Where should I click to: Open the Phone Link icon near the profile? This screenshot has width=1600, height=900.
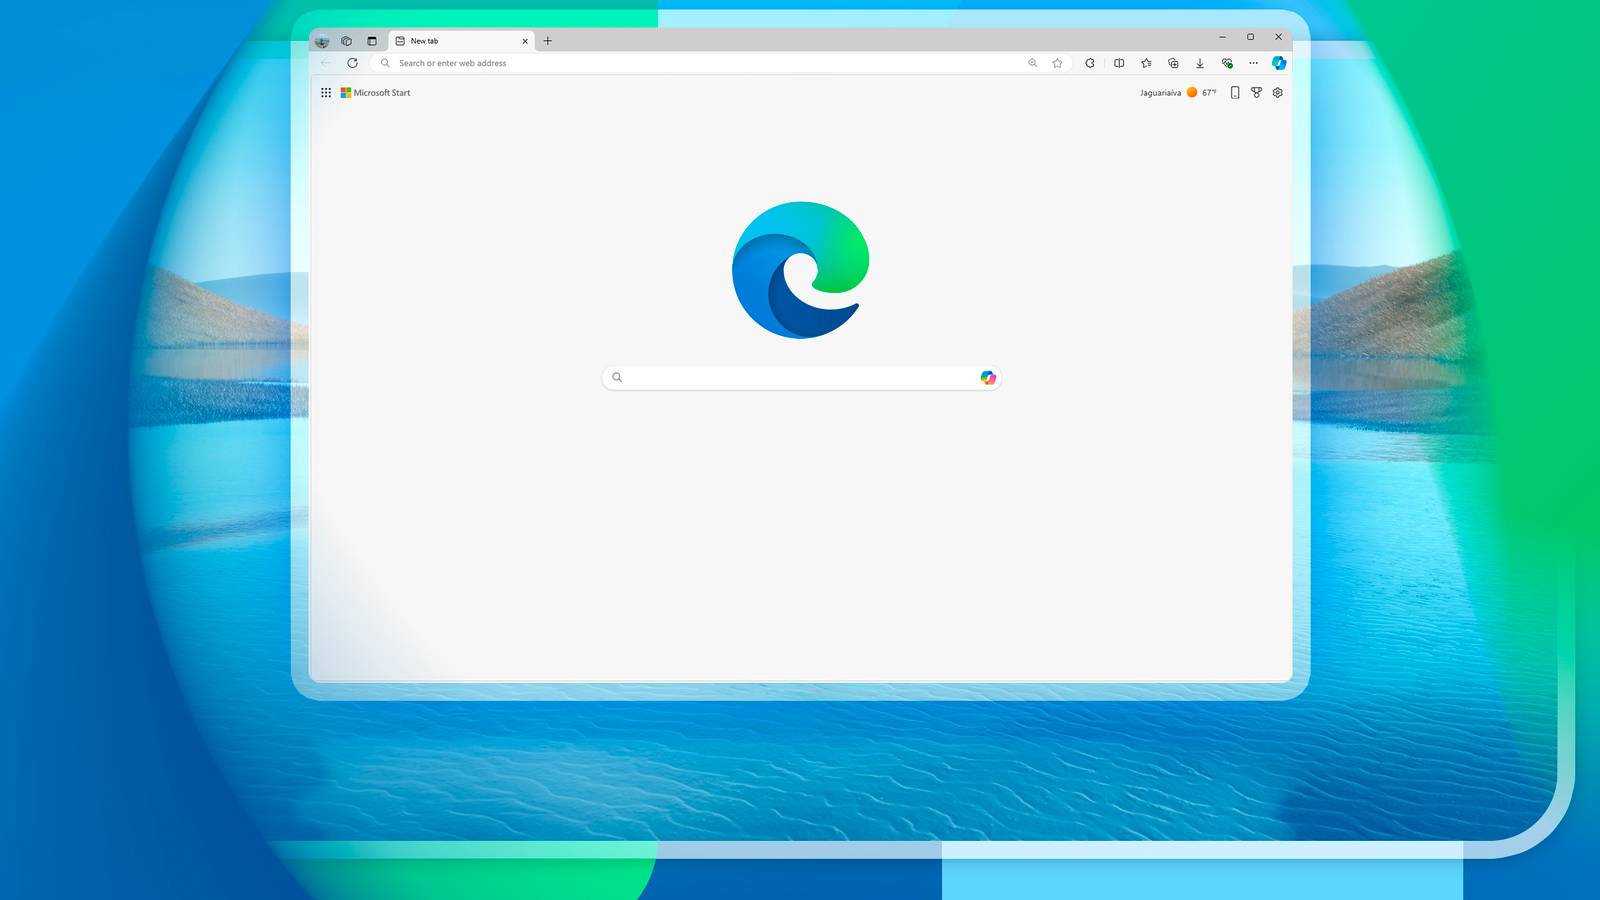point(1235,92)
